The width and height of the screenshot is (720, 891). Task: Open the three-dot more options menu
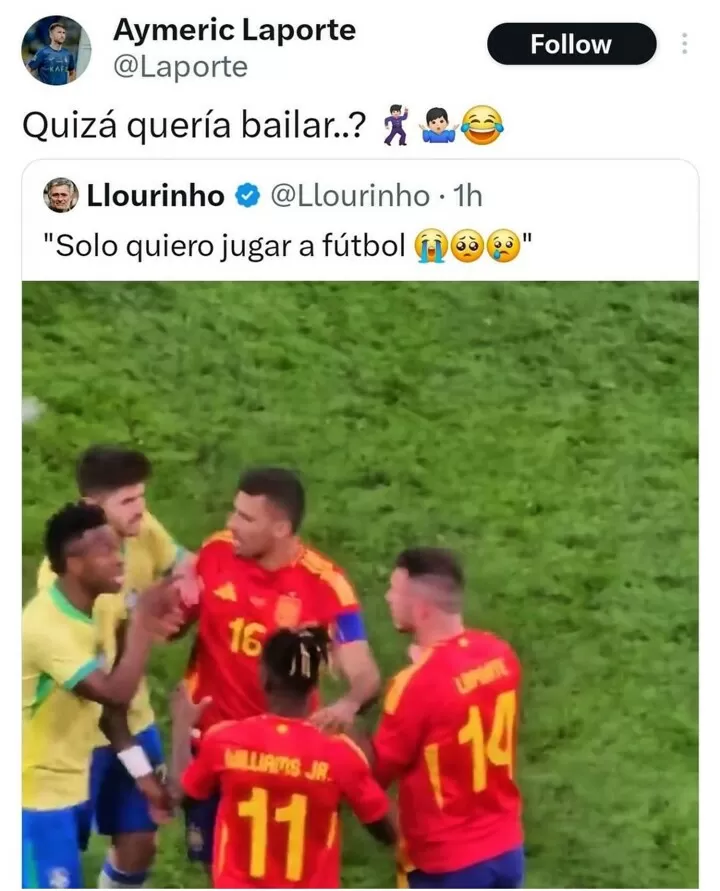[x=684, y=44]
